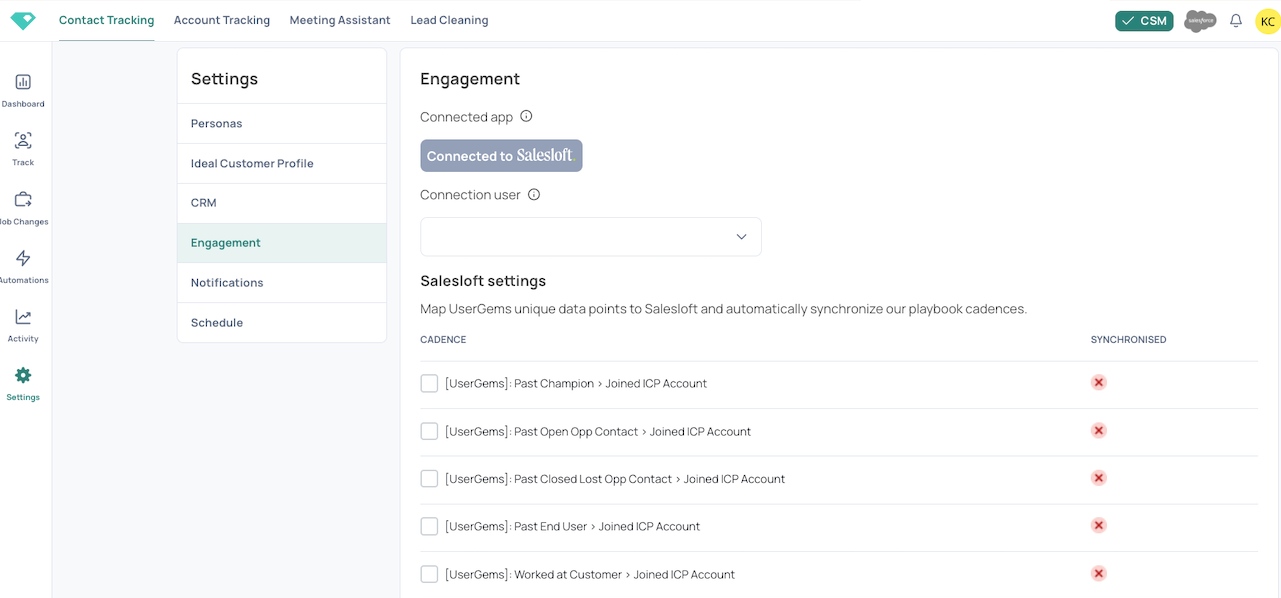Click the Salesloft settings heading
The image size is (1281, 598).
[x=483, y=281]
